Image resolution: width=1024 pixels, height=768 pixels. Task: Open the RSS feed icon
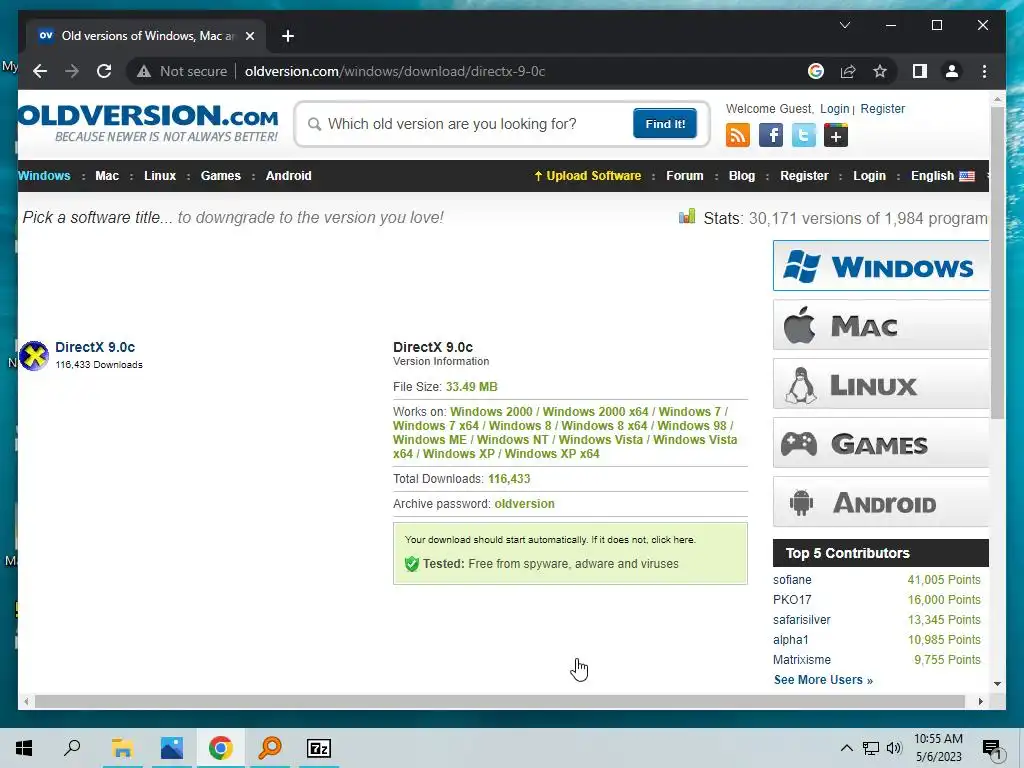click(x=737, y=136)
